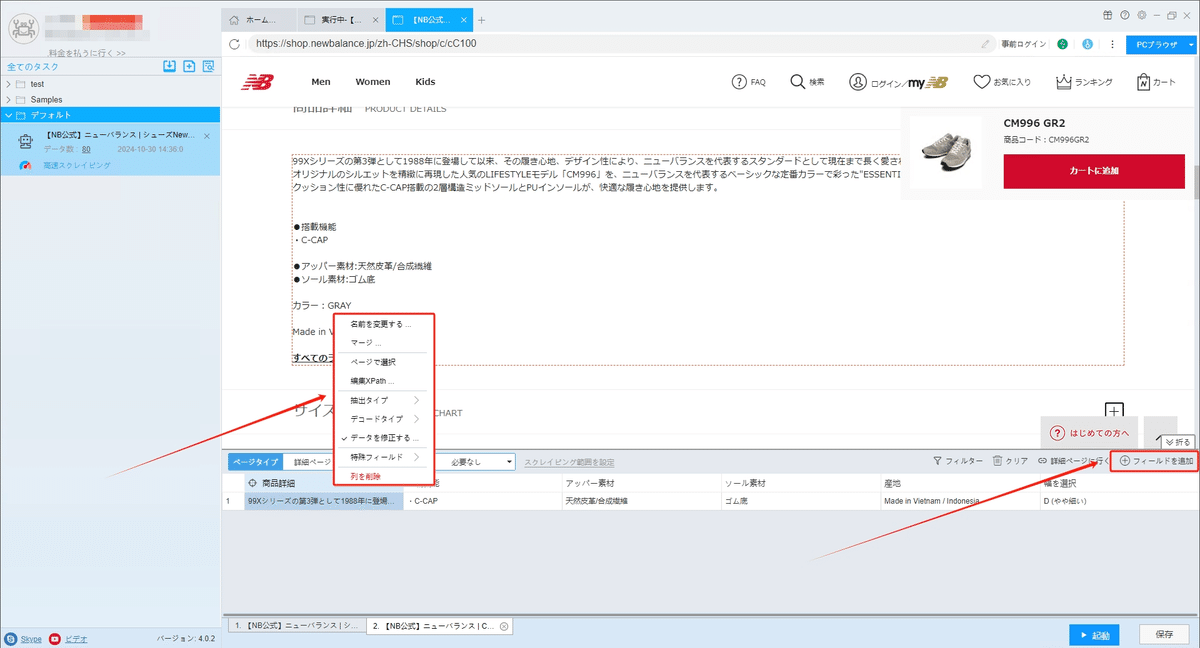1200x648 pixels.
Task: Click the Women navigation link
Action: [x=373, y=82]
